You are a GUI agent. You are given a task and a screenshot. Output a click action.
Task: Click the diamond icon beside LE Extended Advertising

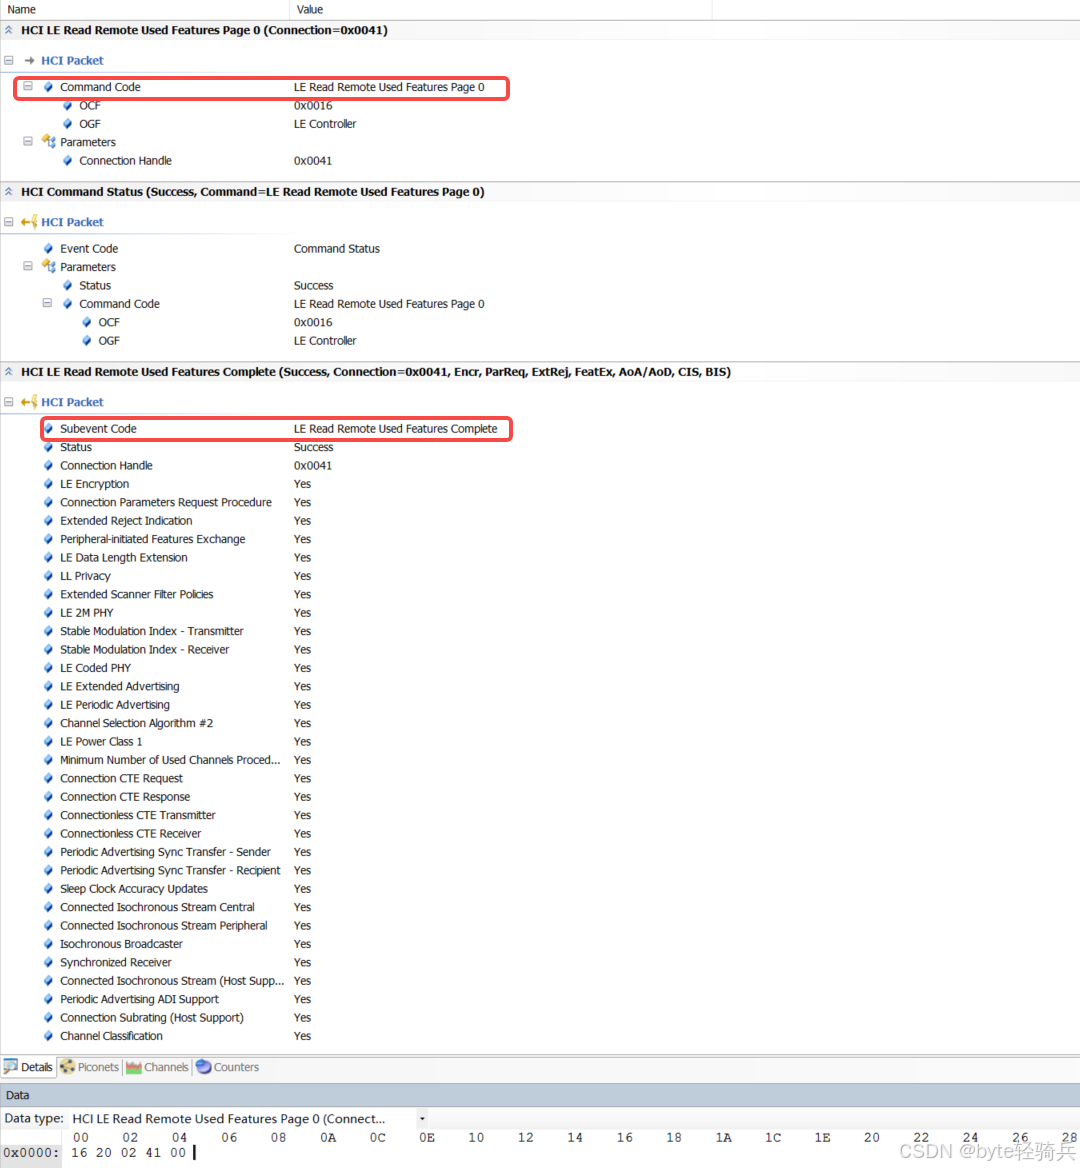[x=48, y=687]
